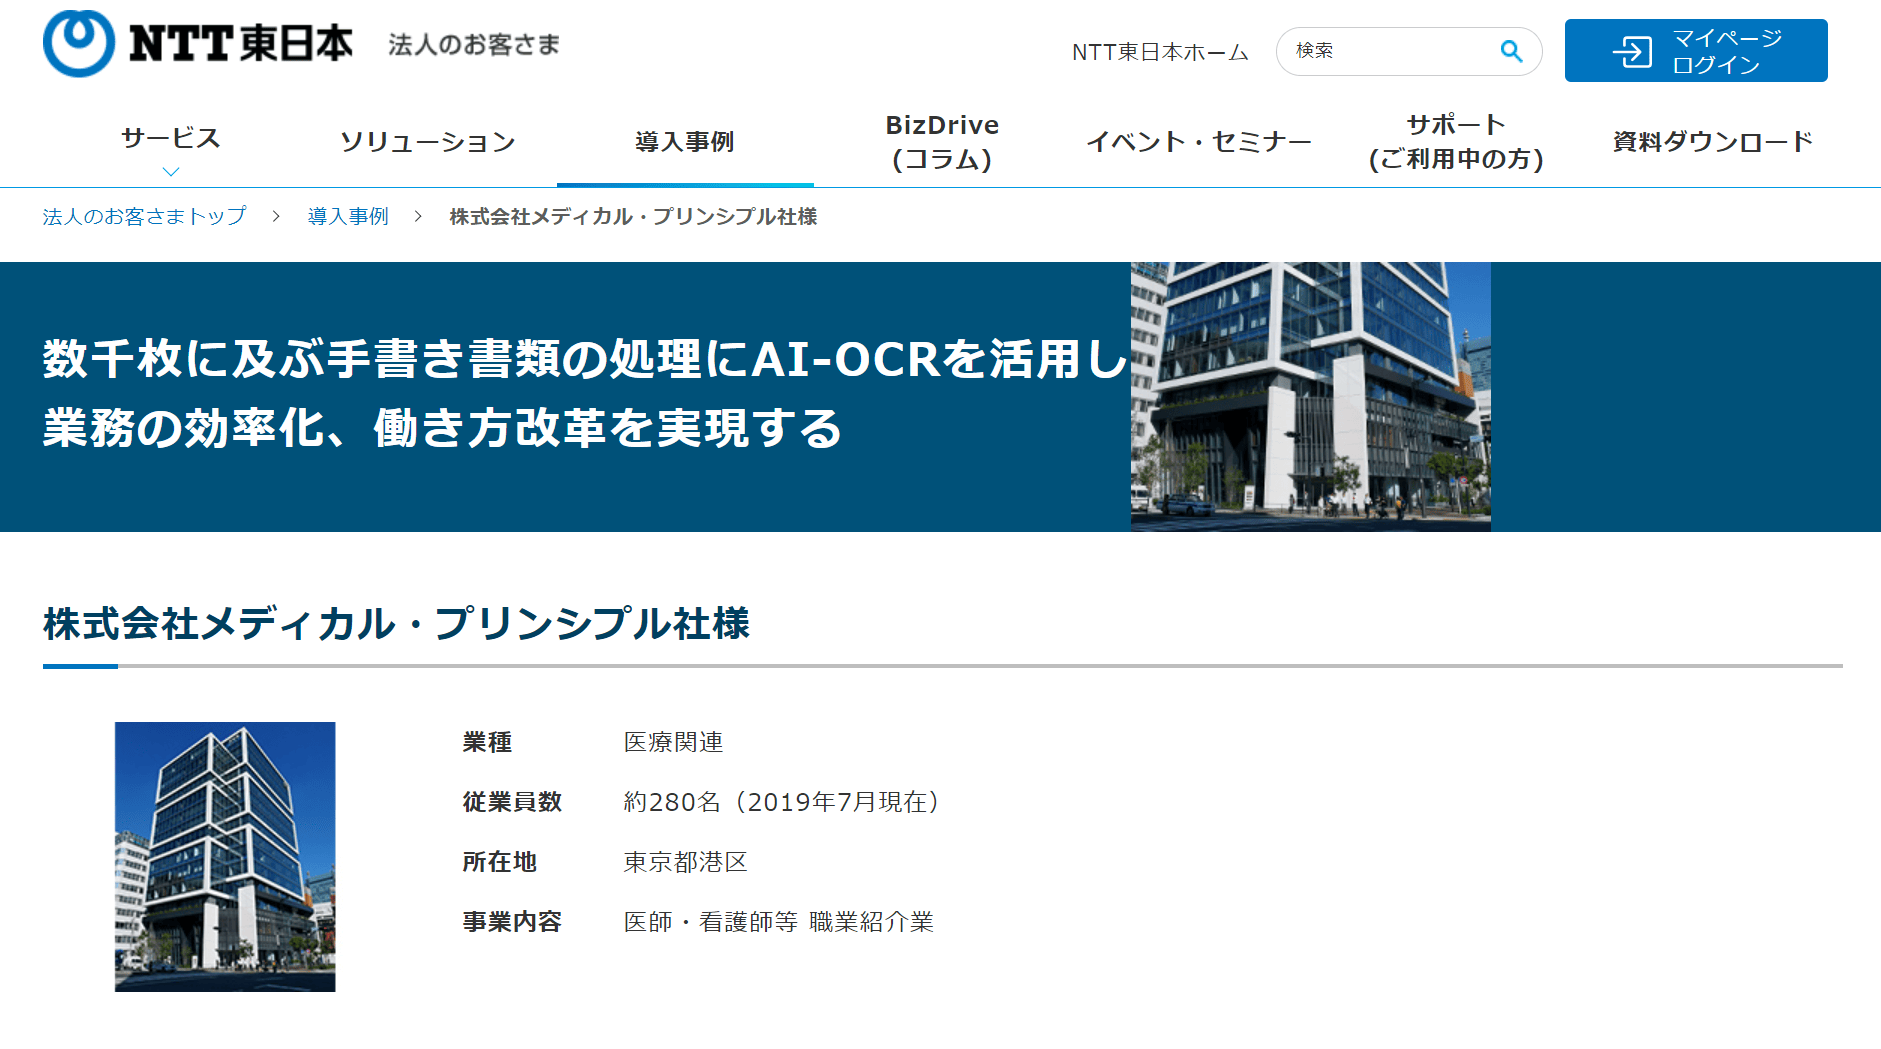Screen dimensions: 1881x1049
Task: Select the 導入事例 tab
Action: pyautogui.click(x=685, y=142)
